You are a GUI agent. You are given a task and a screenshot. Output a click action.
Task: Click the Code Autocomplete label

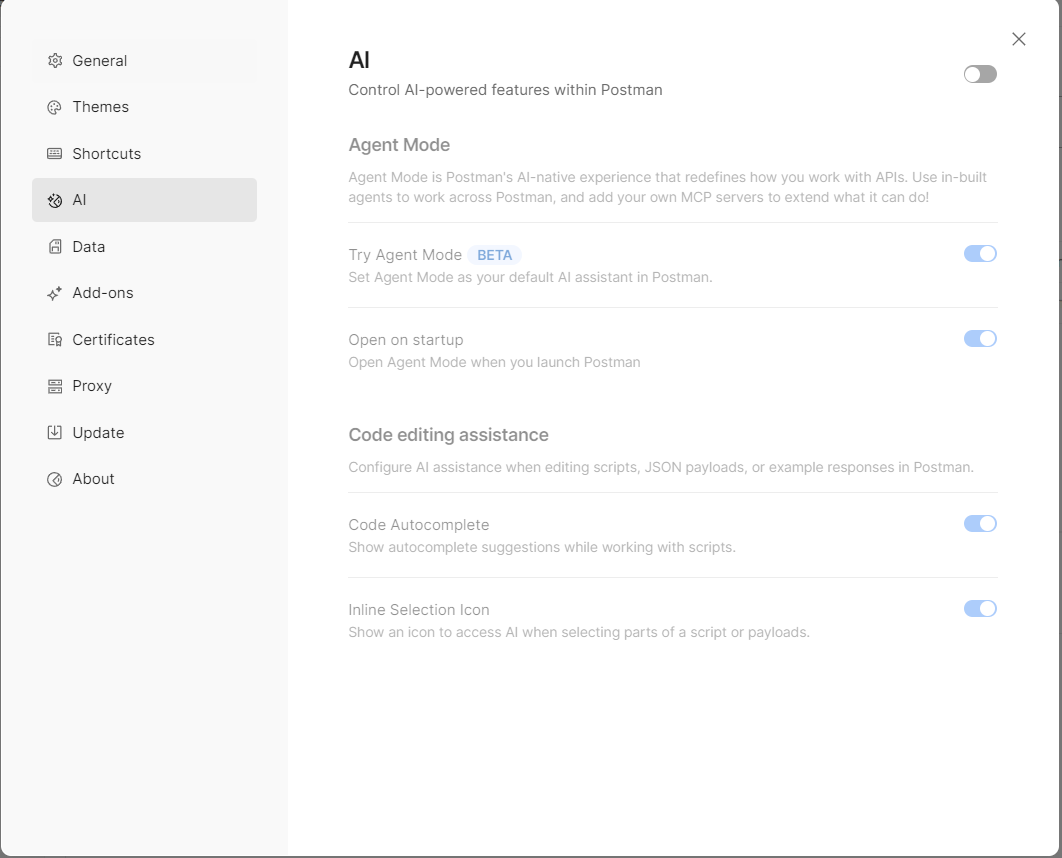(419, 525)
